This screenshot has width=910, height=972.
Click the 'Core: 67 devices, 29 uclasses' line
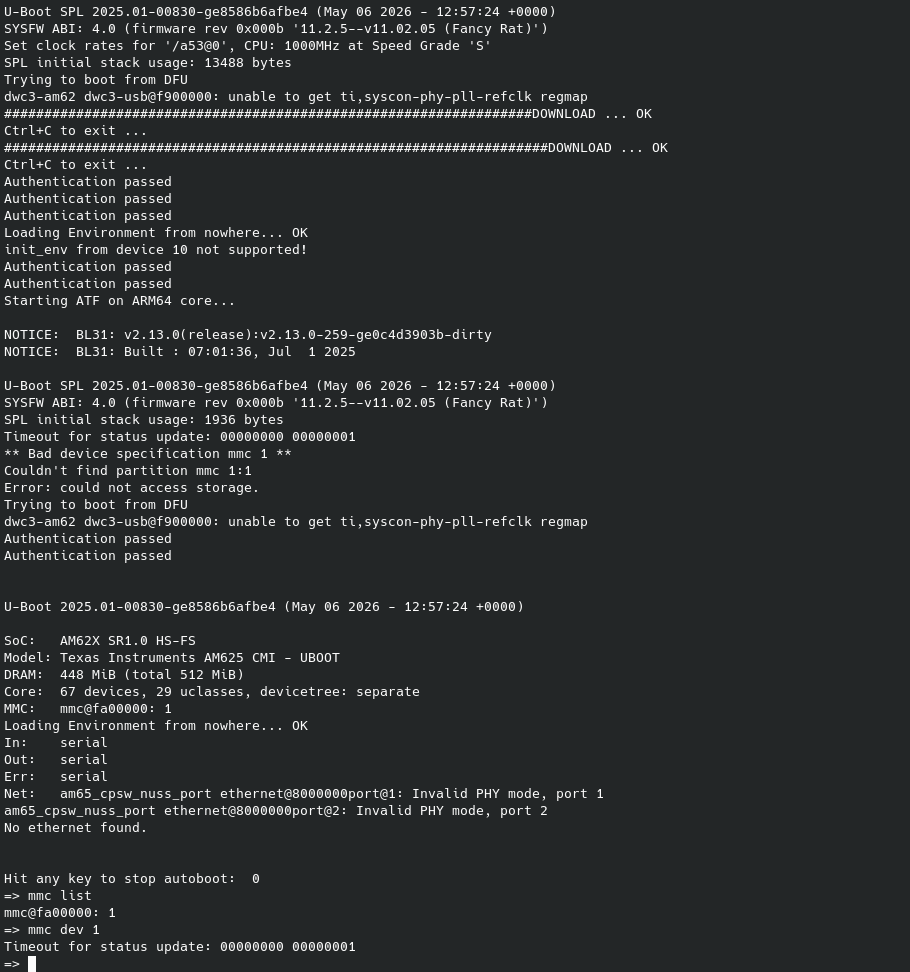pyautogui.click(x=211, y=692)
